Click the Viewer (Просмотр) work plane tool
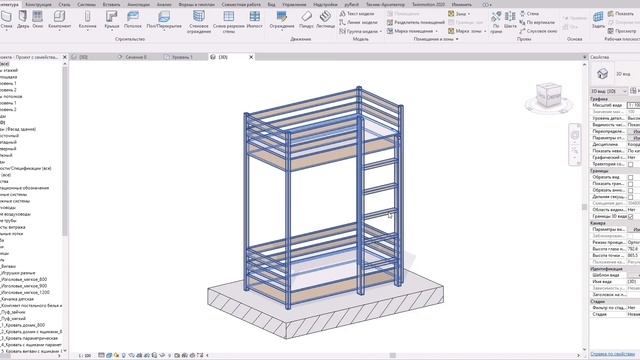Image resolution: width=640 pixels, height=360 pixels. tap(622, 31)
